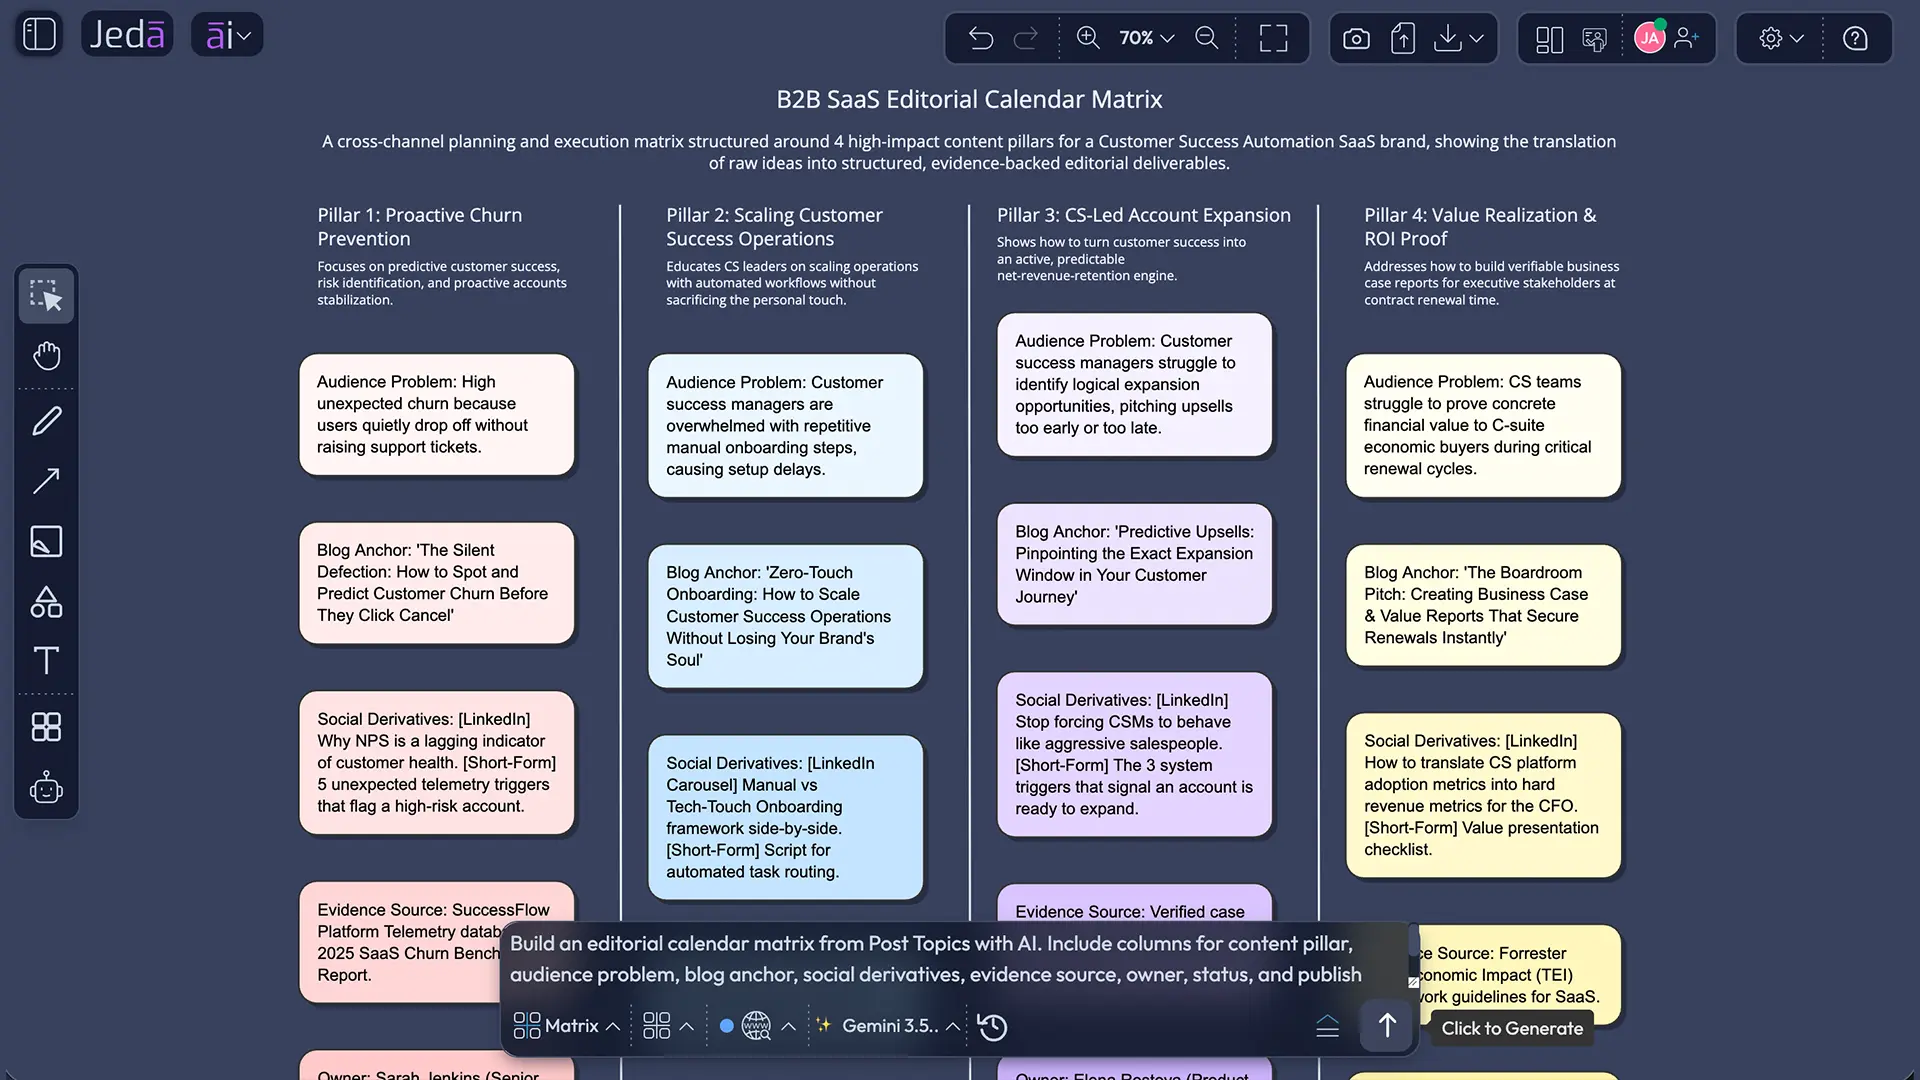Open the prompt history clock icon
This screenshot has height=1080, width=1920.
click(992, 1027)
